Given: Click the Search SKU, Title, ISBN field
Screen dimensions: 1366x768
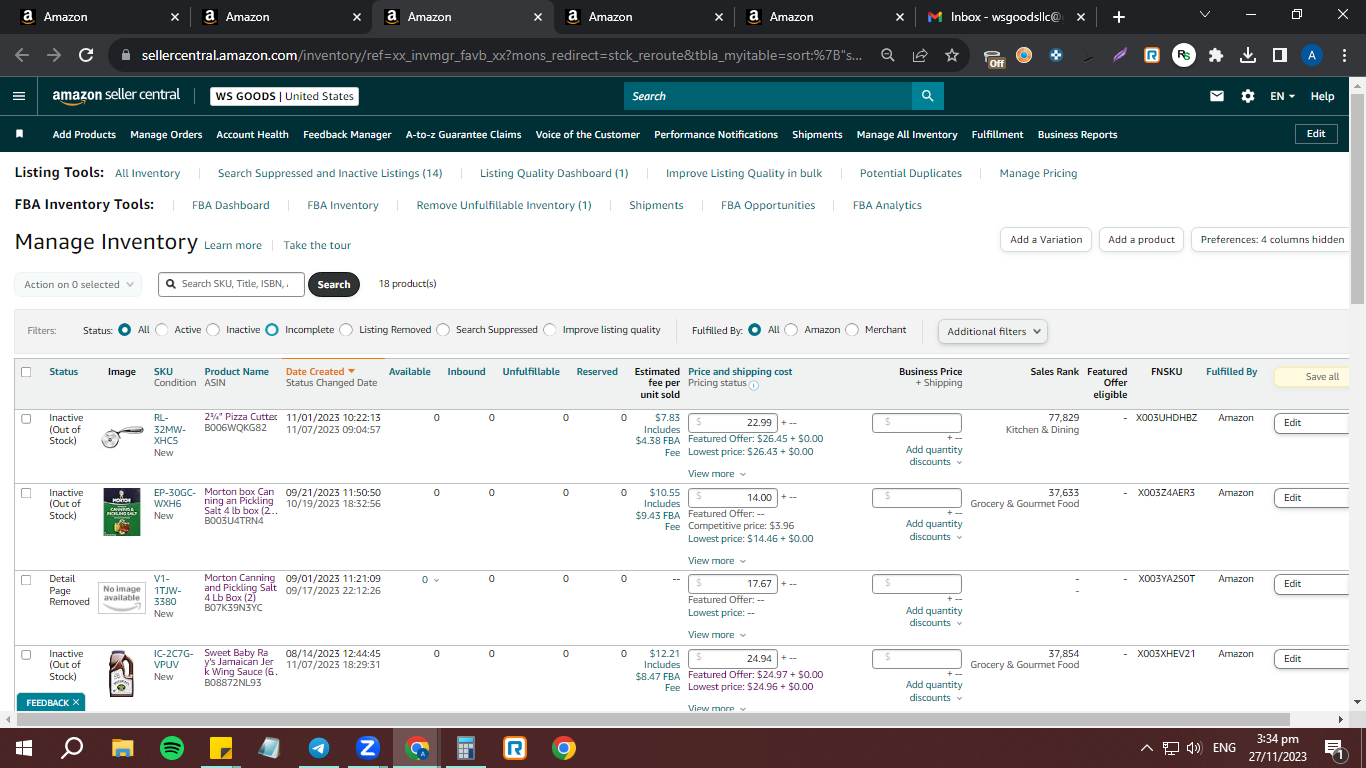Looking at the screenshot, I should pyautogui.click(x=232, y=284).
